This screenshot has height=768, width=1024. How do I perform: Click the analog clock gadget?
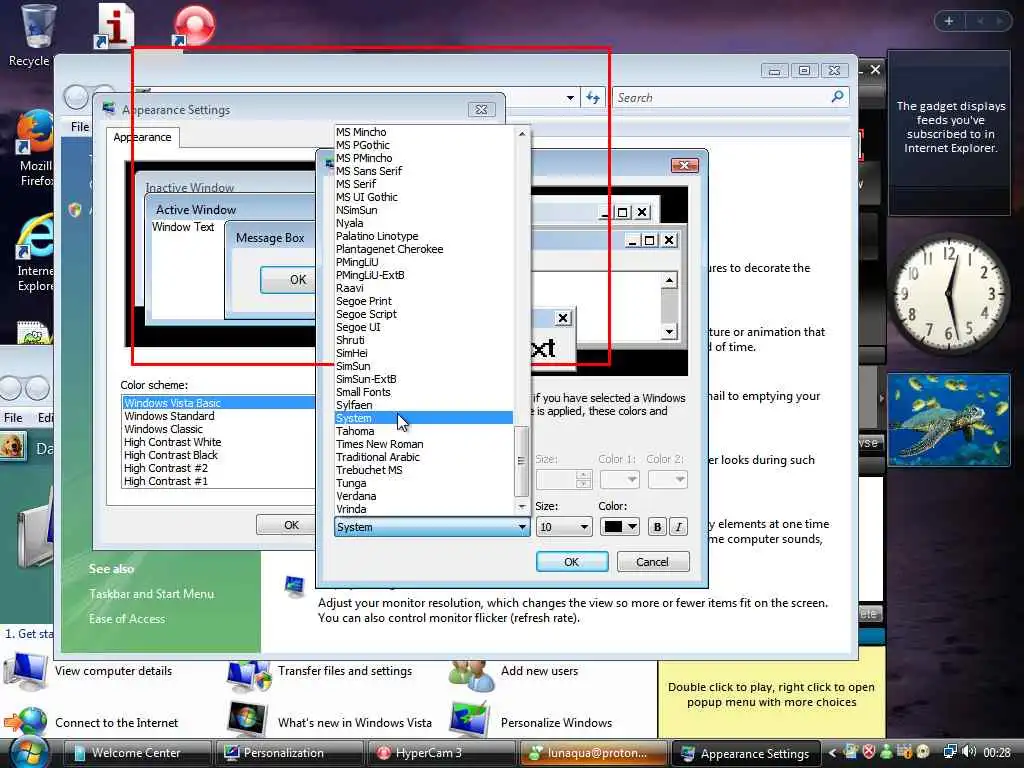[949, 294]
